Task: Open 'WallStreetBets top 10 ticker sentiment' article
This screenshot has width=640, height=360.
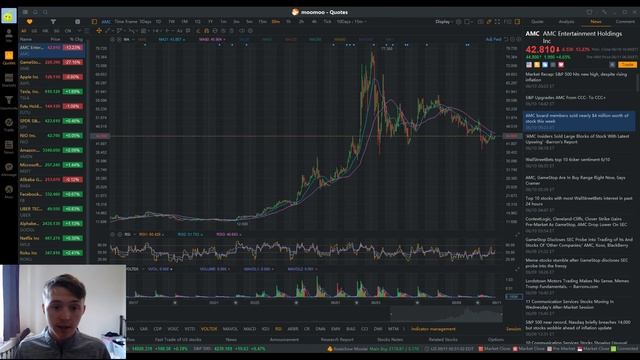Action: (567, 160)
